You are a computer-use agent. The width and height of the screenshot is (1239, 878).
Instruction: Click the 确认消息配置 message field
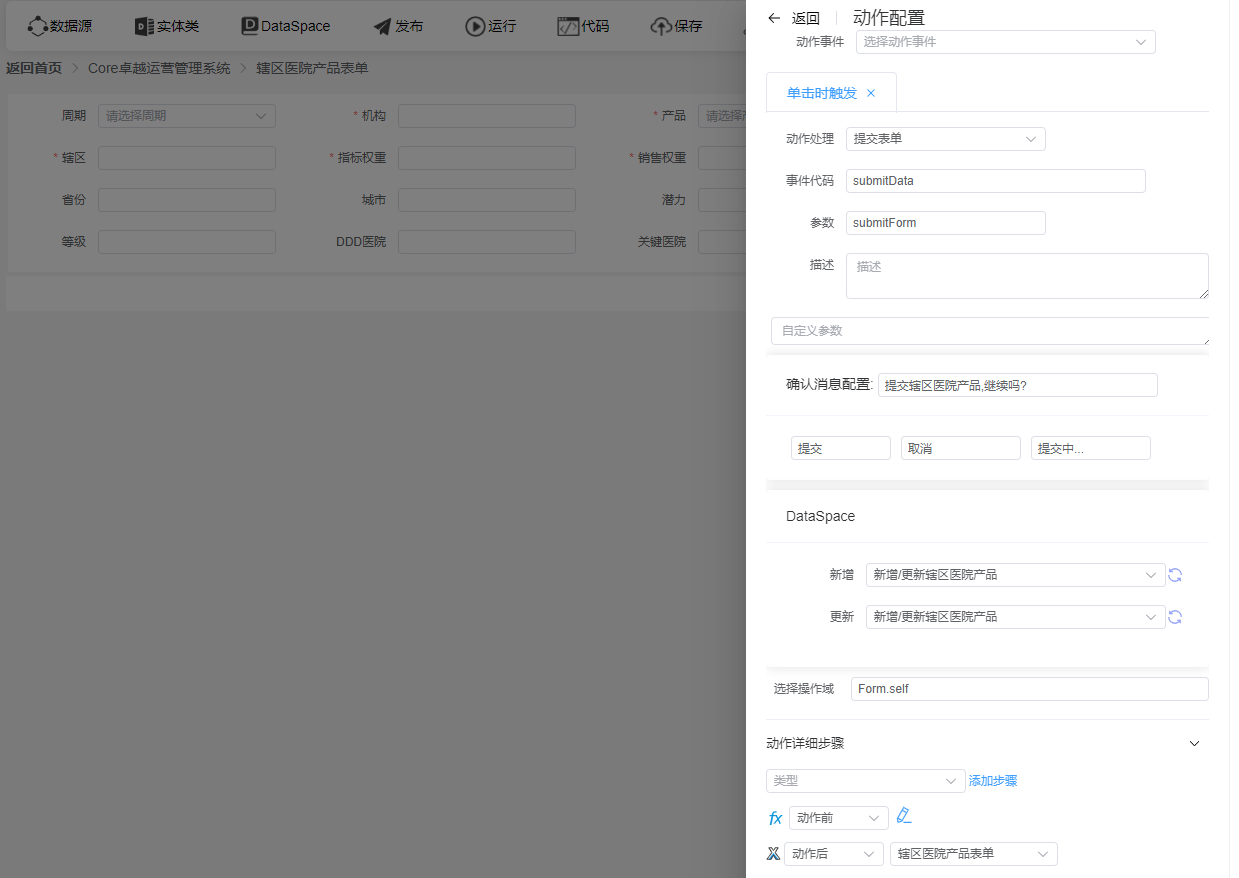[1018, 385]
